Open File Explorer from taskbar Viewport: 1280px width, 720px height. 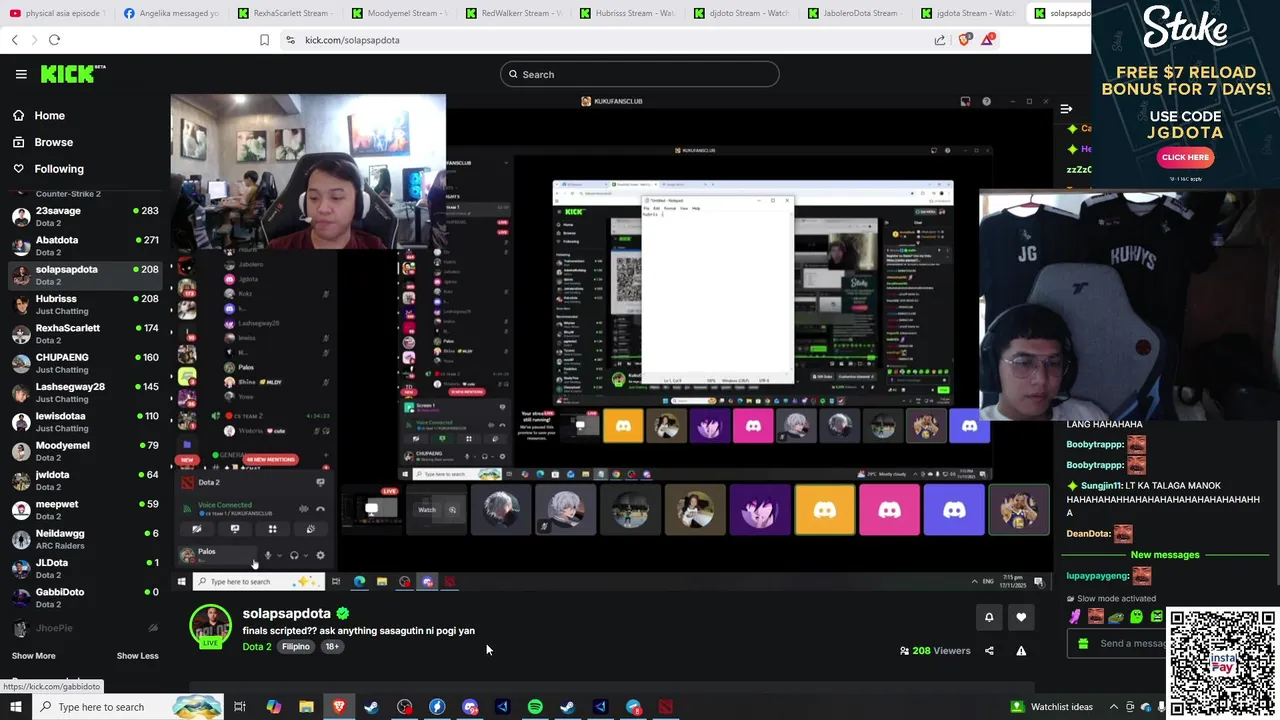click(306, 707)
